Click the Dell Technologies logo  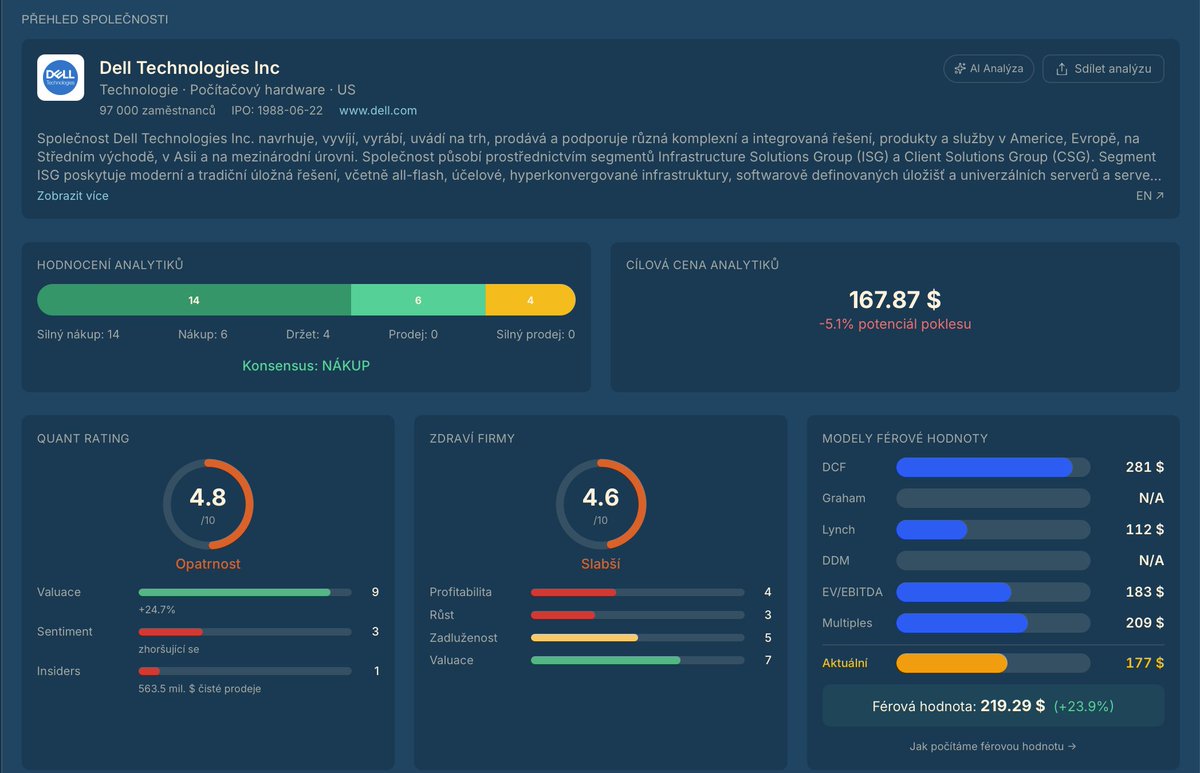60,78
